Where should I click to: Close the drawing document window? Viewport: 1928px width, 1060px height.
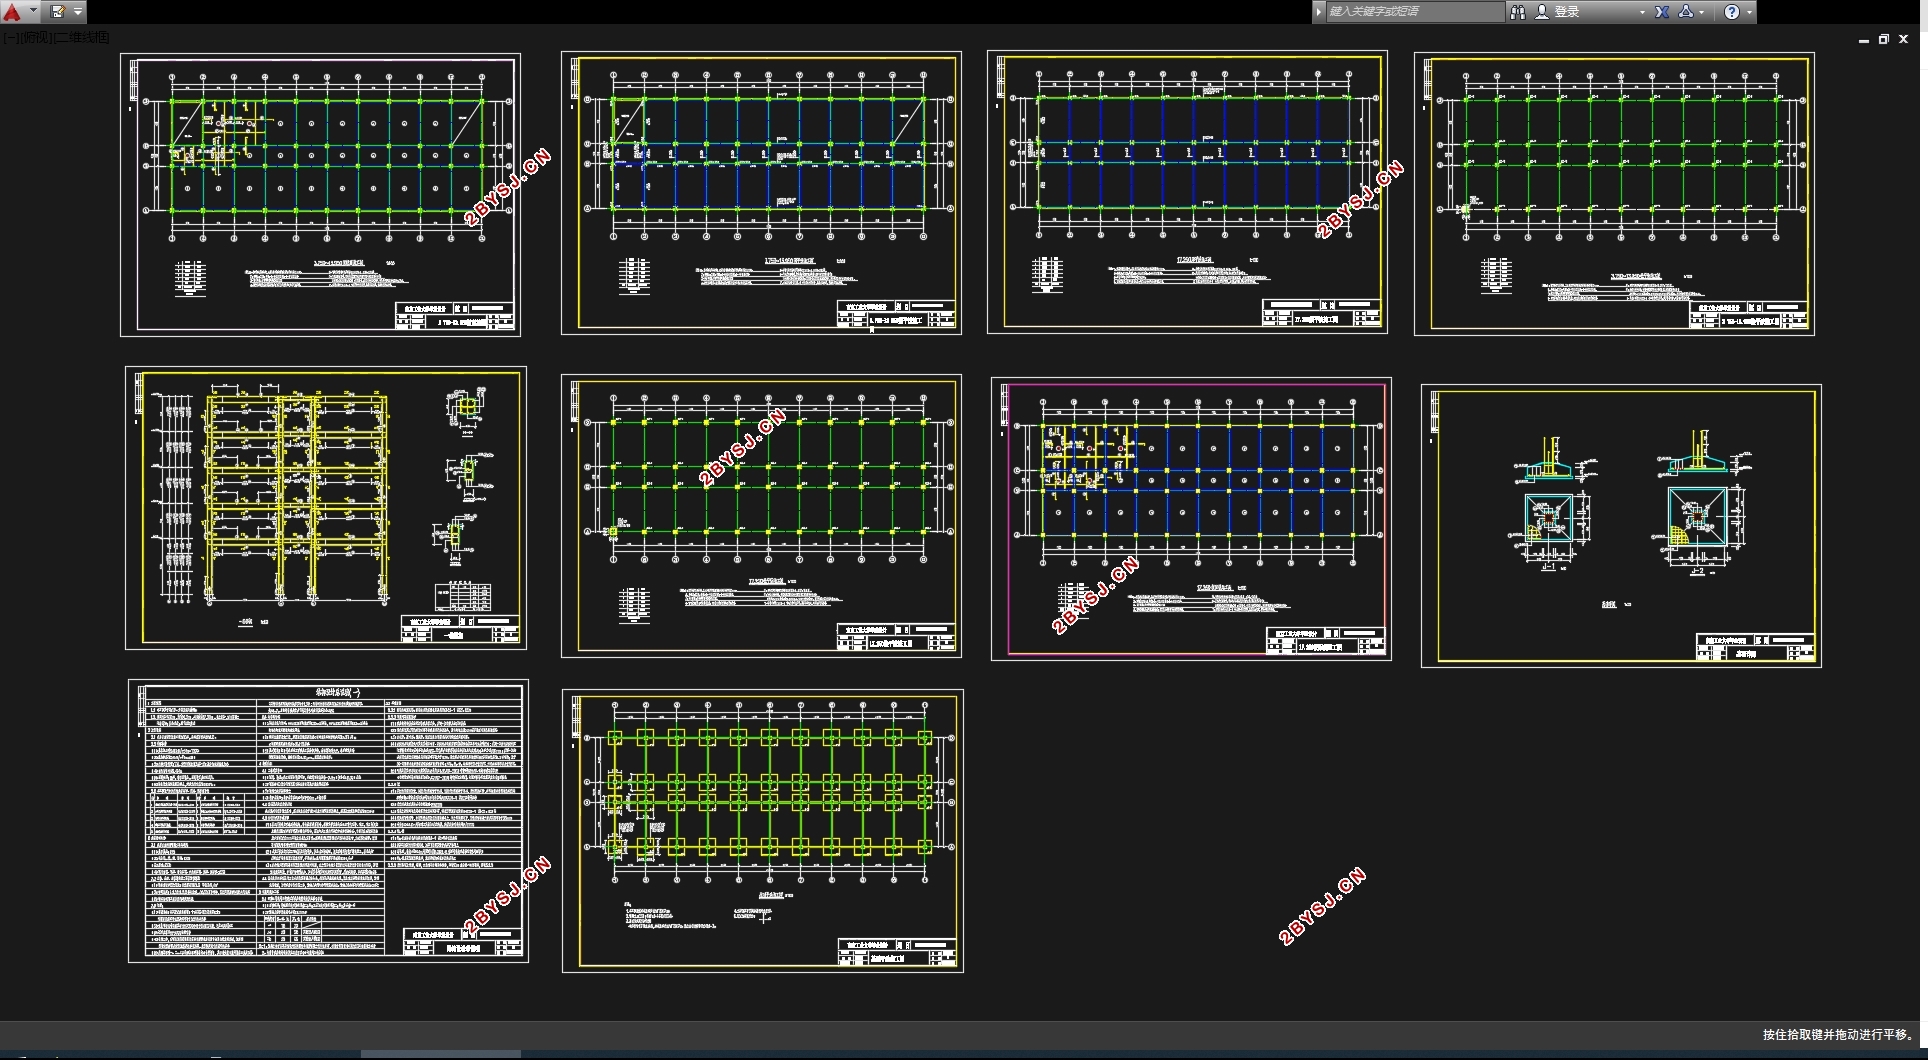[1904, 40]
